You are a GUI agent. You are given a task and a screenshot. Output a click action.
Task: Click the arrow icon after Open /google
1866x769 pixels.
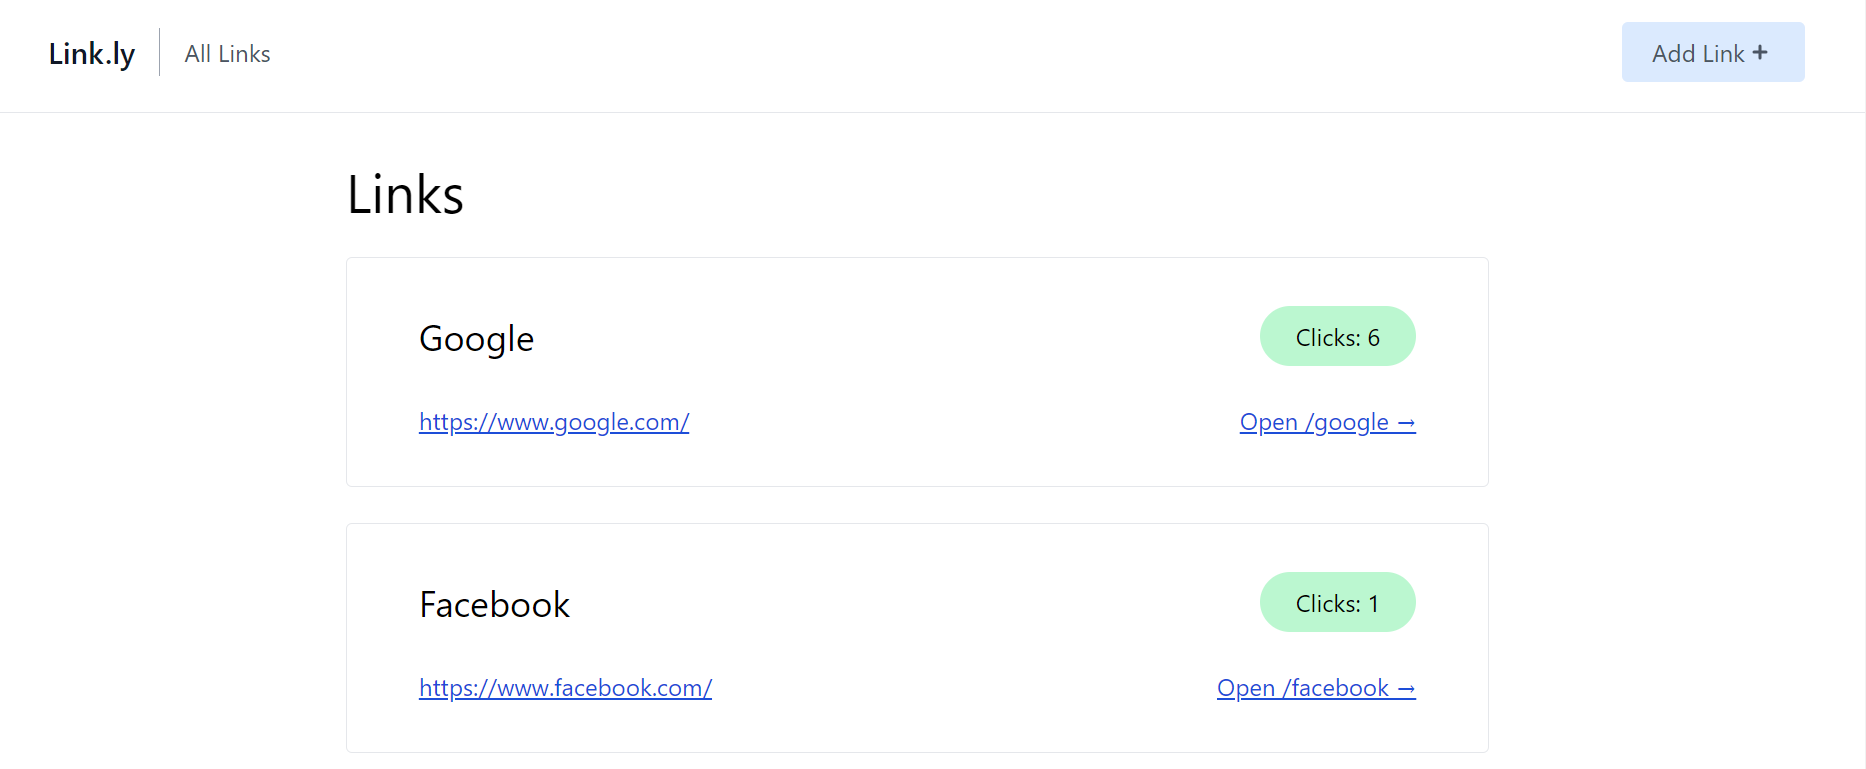click(x=1406, y=423)
